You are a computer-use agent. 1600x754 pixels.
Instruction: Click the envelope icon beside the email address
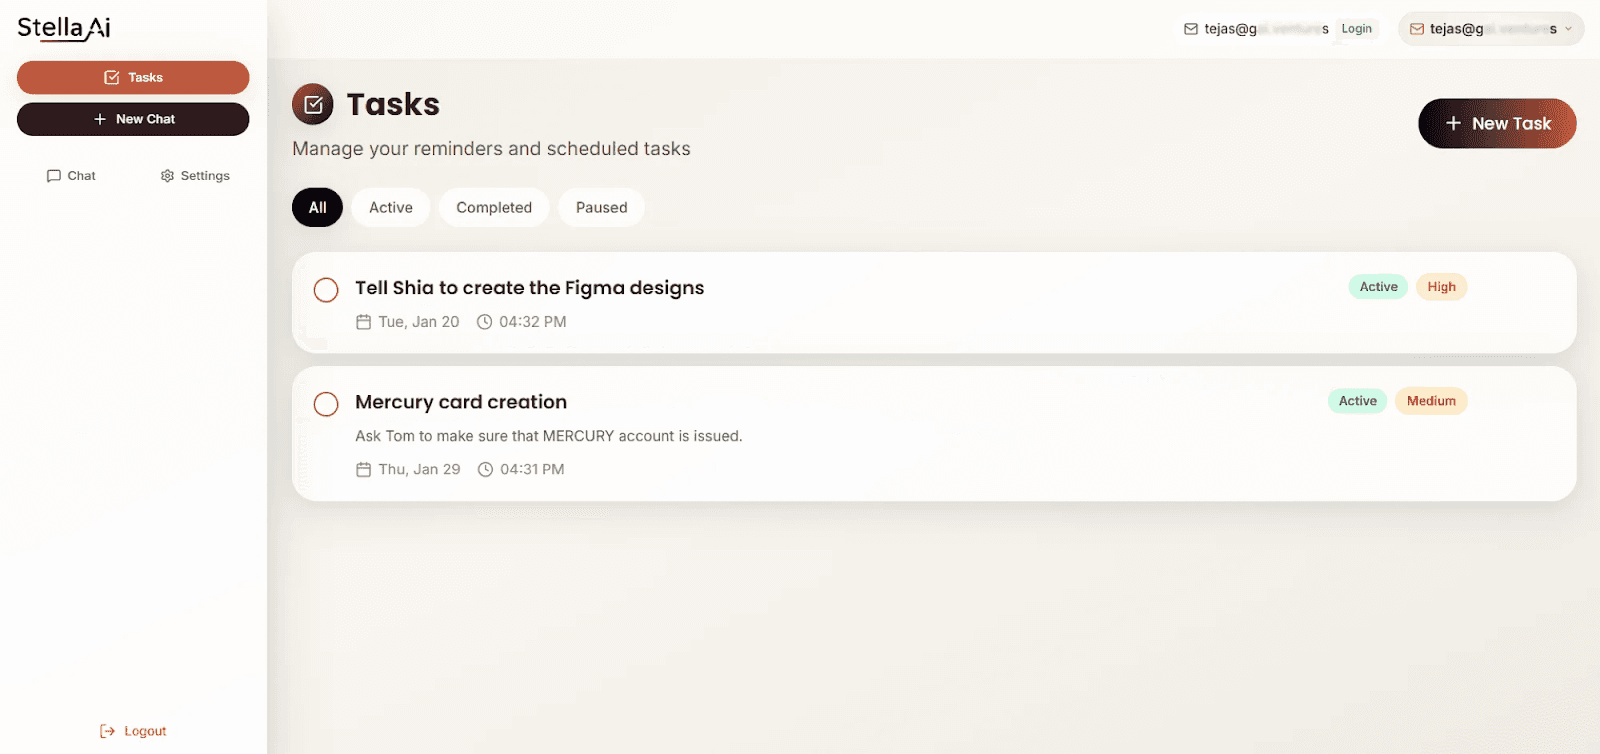coord(1189,29)
